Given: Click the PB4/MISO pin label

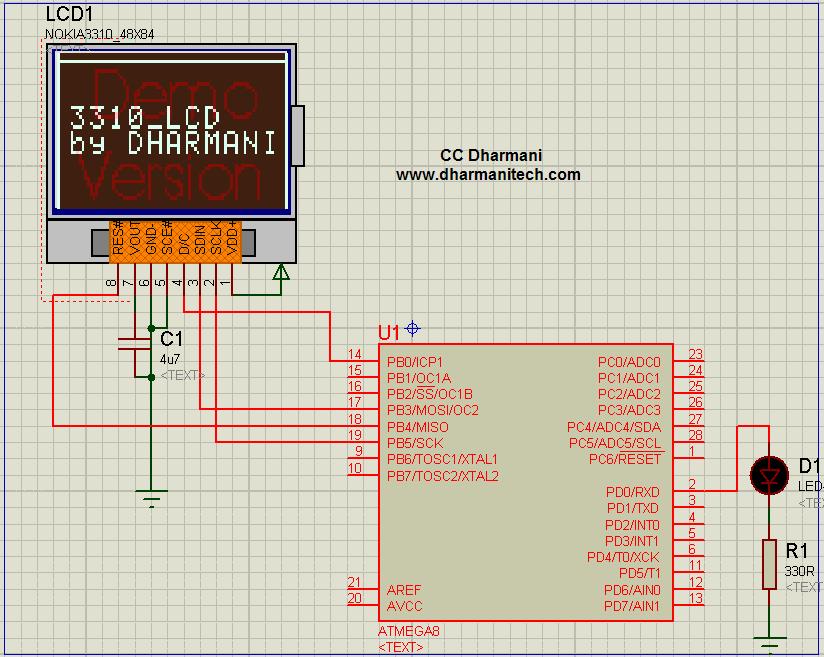Looking at the screenshot, I should 417,427.
